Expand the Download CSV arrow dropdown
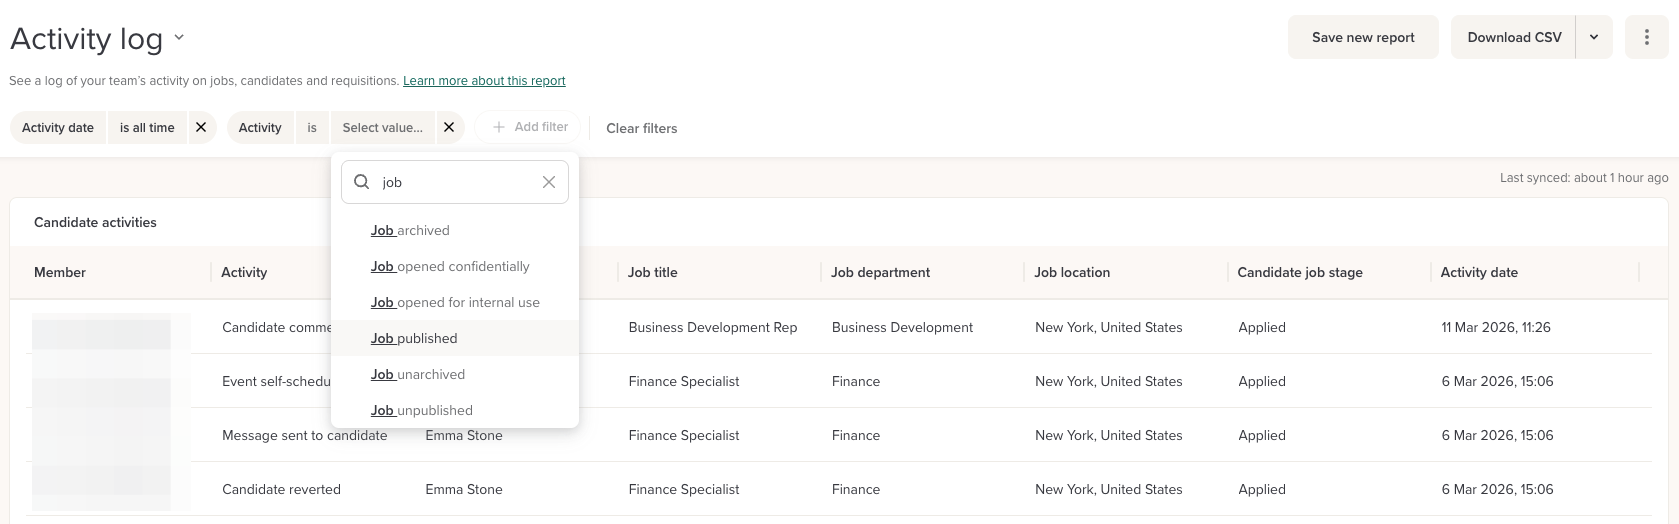 pyautogui.click(x=1594, y=38)
